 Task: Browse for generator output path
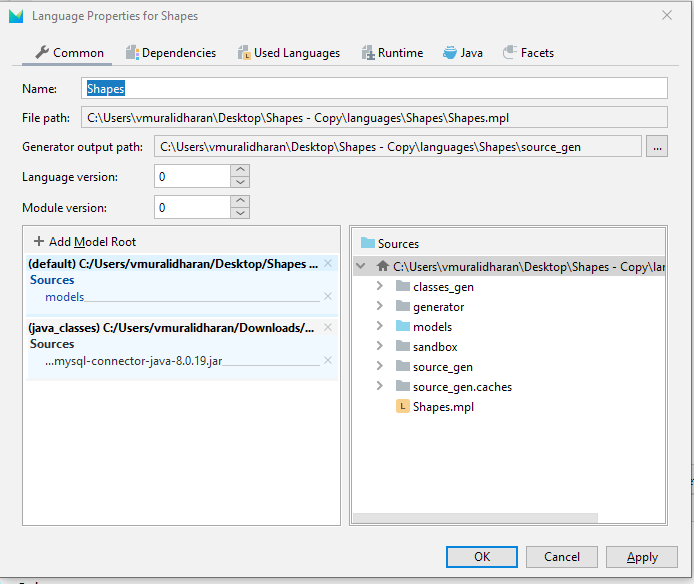click(657, 147)
